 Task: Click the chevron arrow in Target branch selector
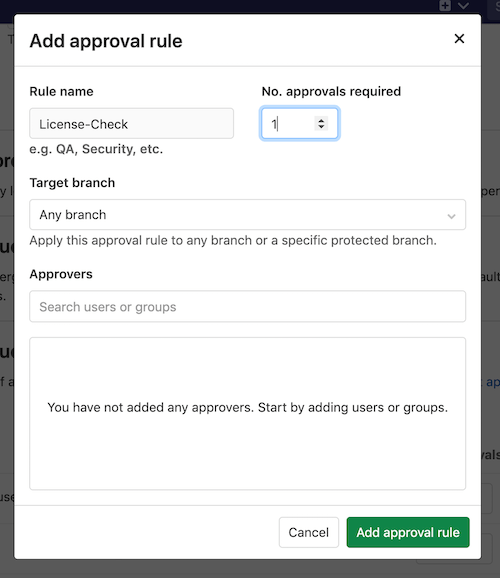pos(451,216)
